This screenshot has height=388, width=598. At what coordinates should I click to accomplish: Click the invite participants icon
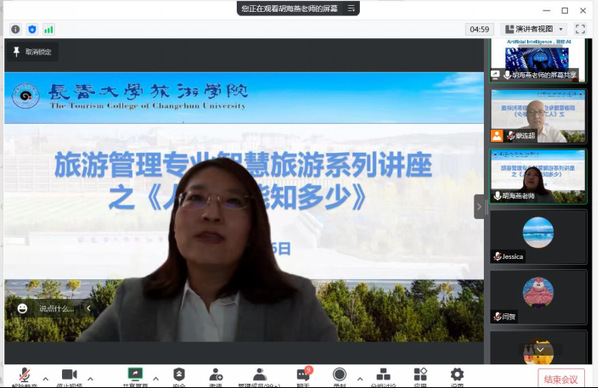pos(216,376)
